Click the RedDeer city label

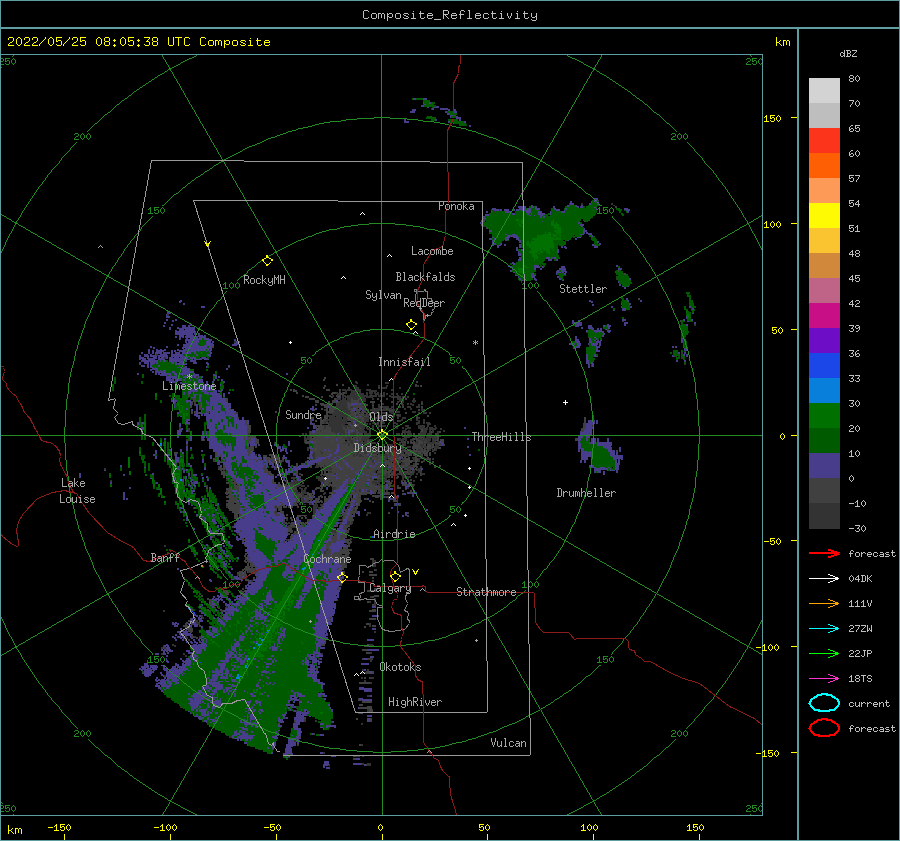click(x=424, y=303)
